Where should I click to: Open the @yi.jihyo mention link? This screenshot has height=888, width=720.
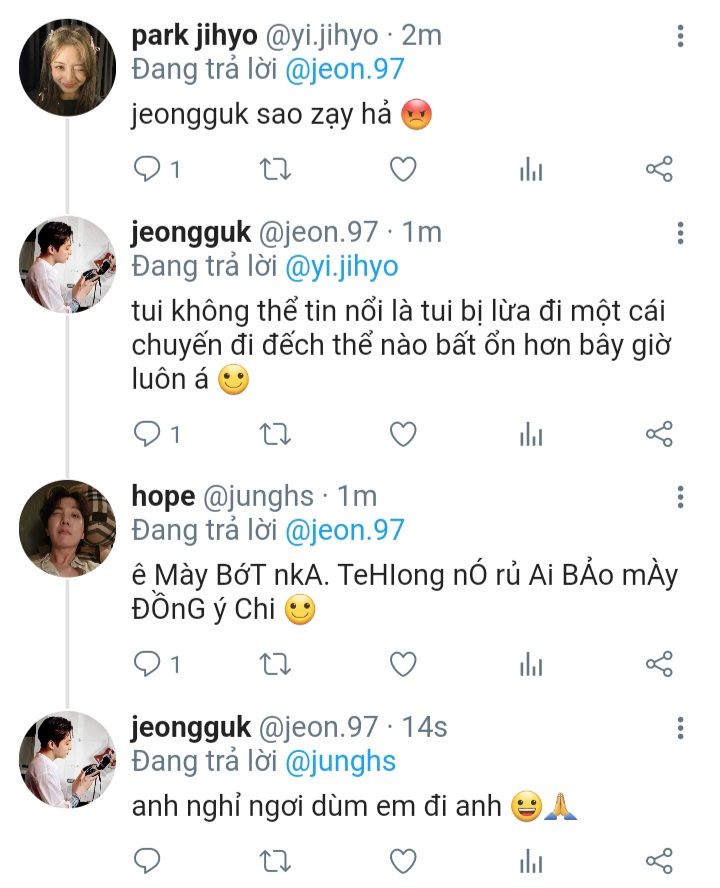[341, 267]
